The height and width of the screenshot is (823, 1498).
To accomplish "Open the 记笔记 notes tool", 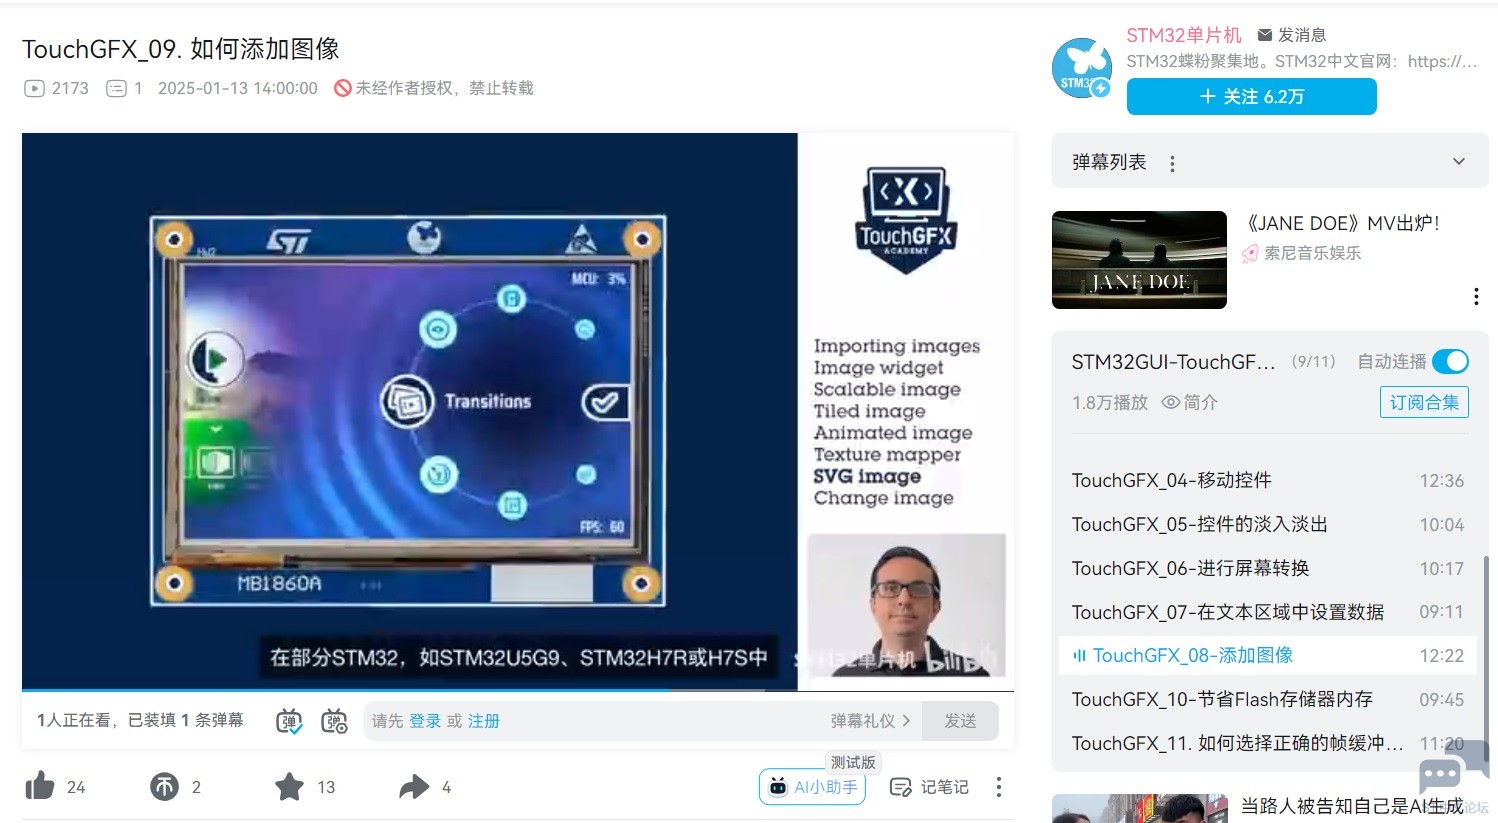I will tap(929, 787).
